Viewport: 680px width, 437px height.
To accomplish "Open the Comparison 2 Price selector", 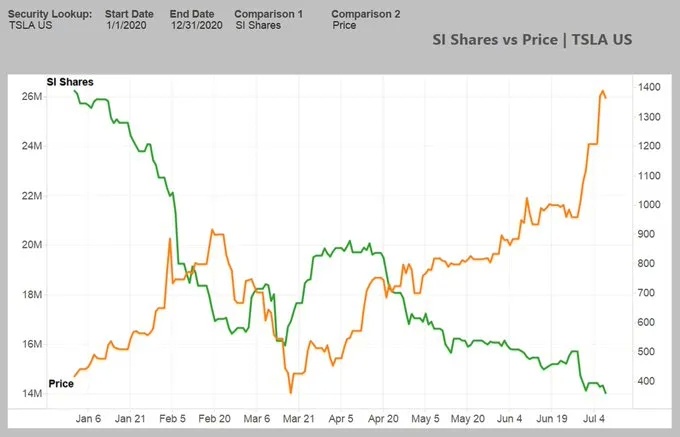I will pos(344,25).
